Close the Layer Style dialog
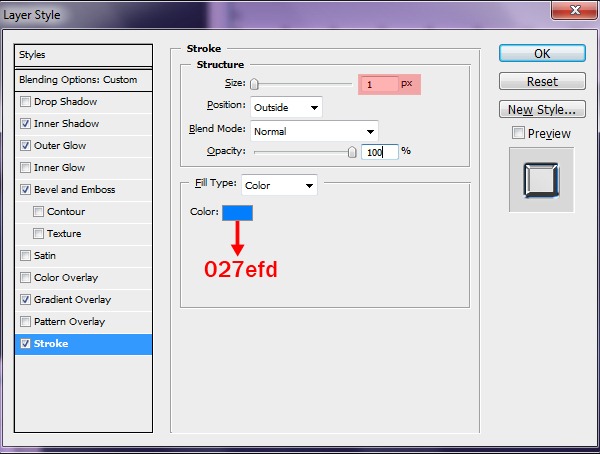This screenshot has width=600, height=454. click(575, 10)
